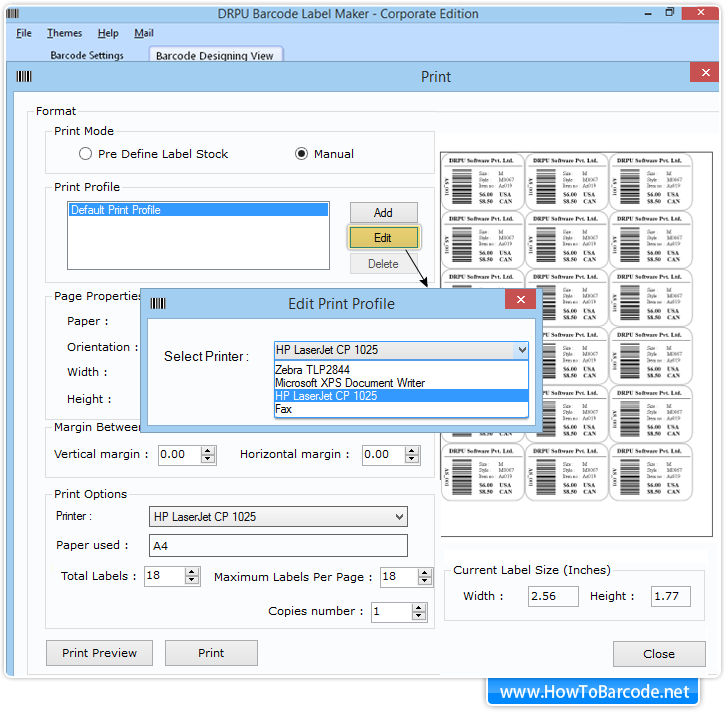The width and height of the screenshot is (725, 712).
Task: Select Default Print Profile in the list
Action: [198, 210]
